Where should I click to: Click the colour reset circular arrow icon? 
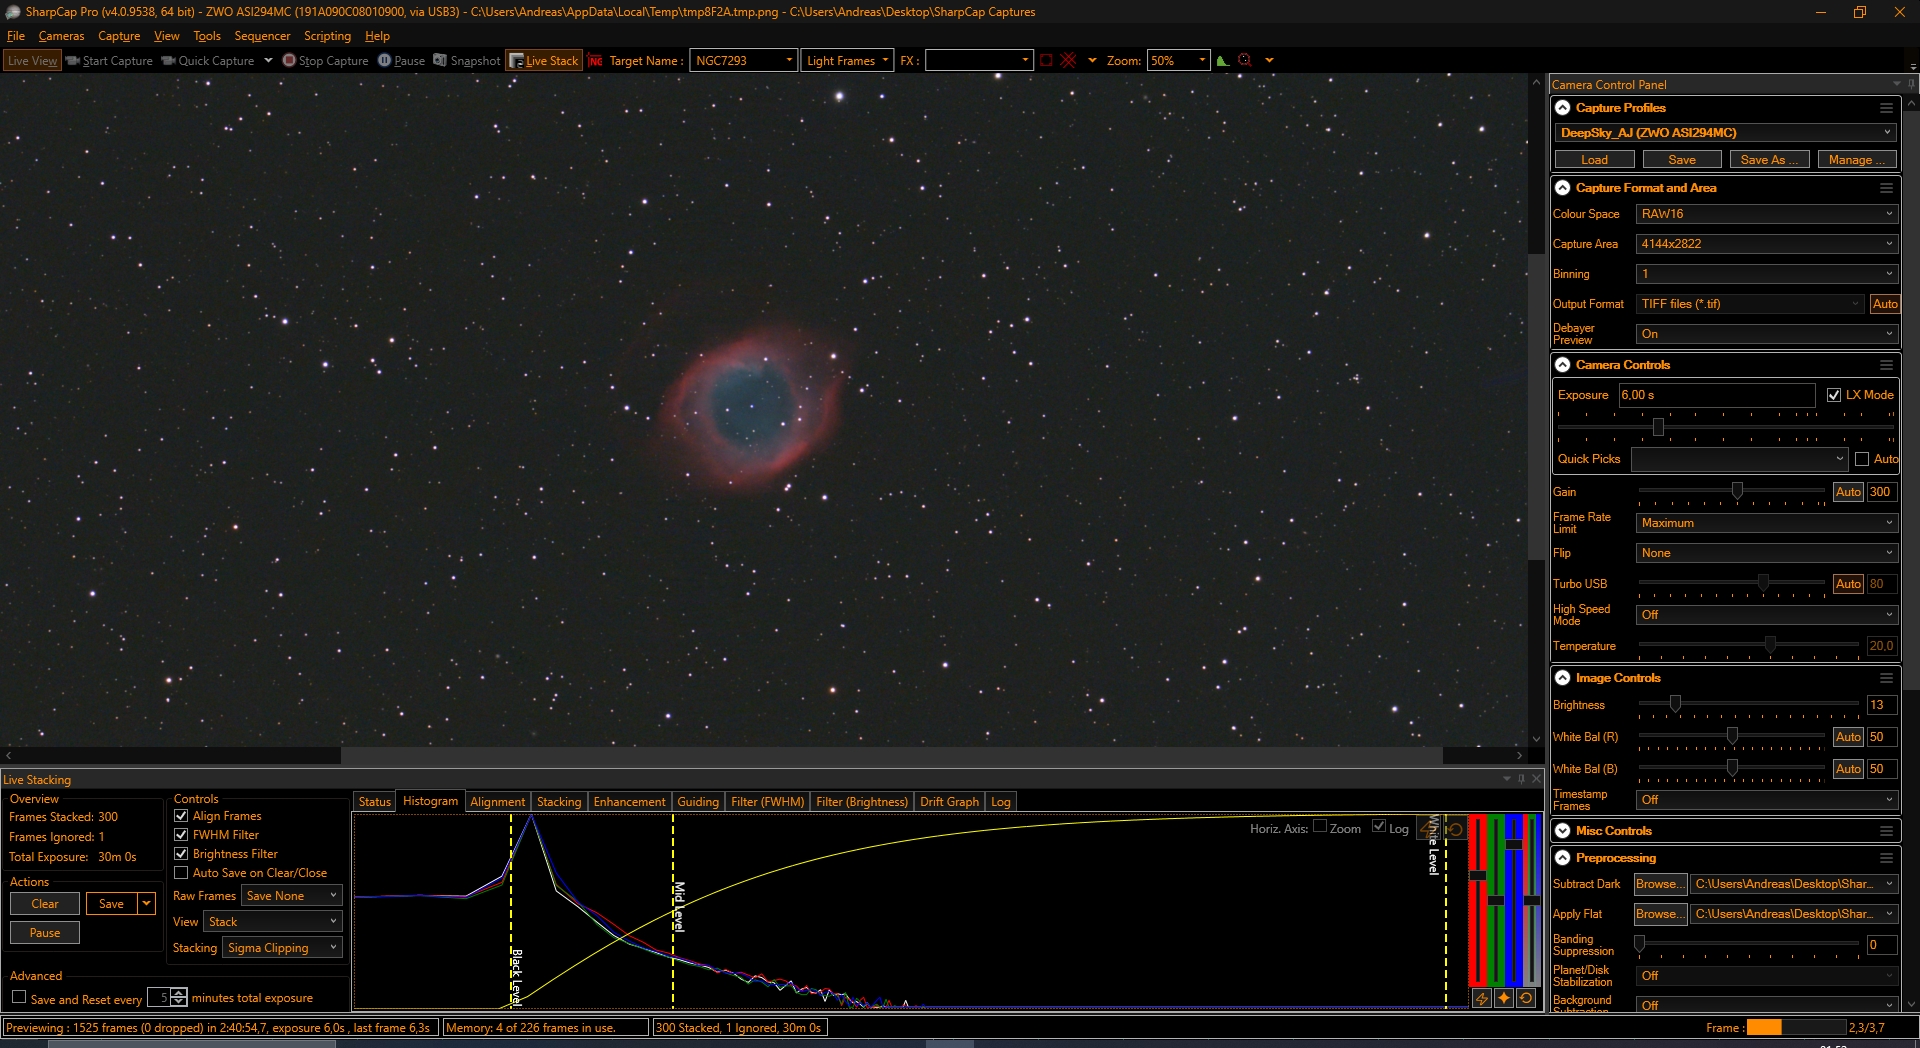pyautogui.click(x=1526, y=998)
